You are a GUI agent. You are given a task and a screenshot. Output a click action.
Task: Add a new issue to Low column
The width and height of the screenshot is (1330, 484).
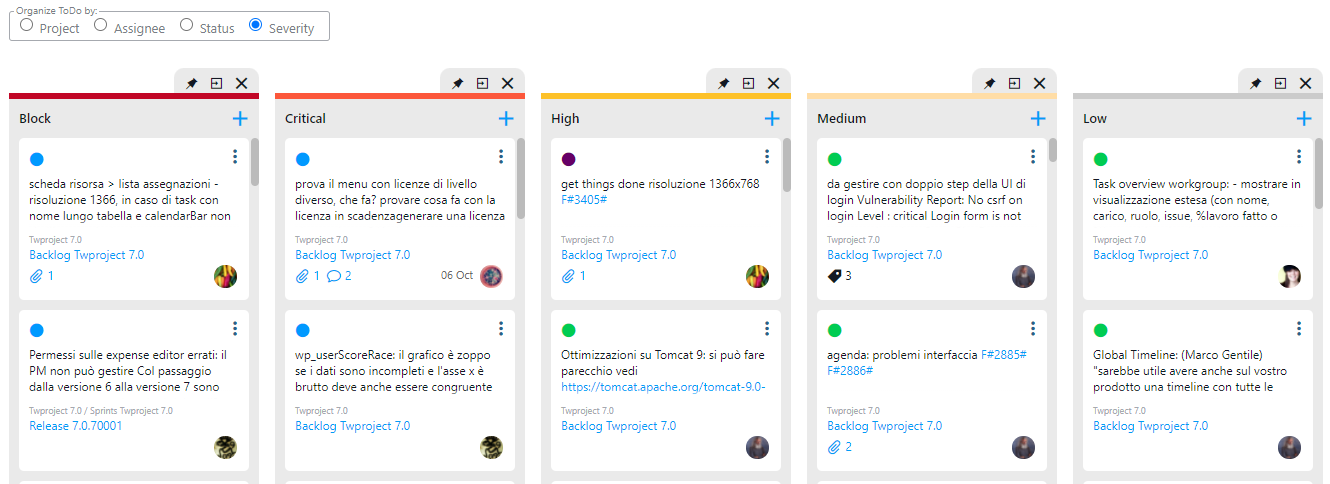[1304, 119]
